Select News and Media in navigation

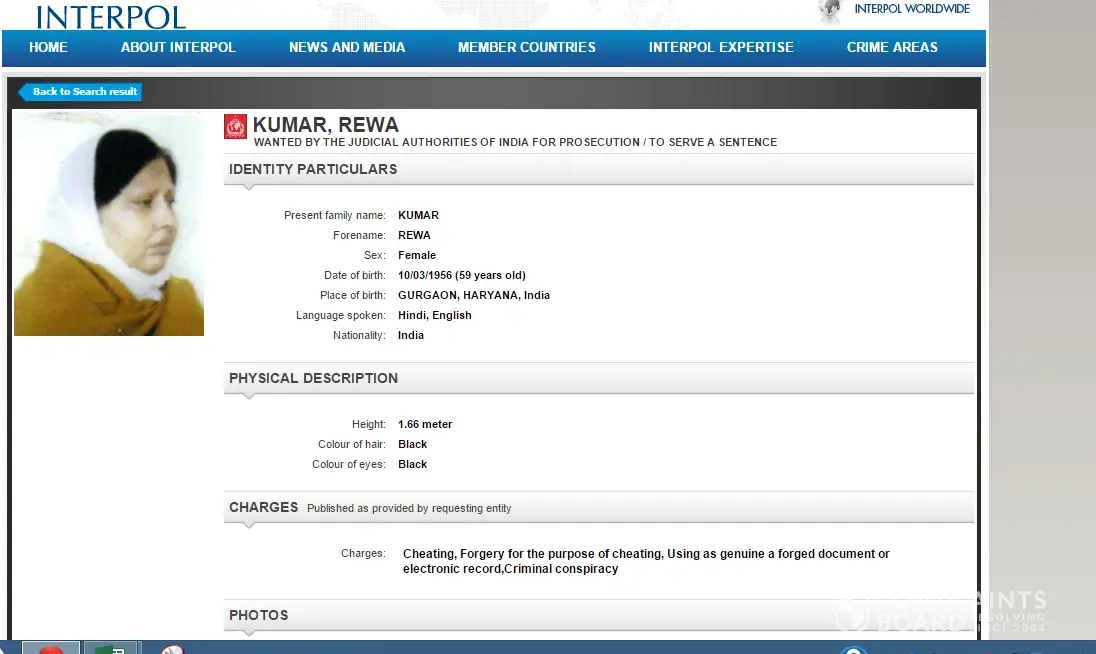tap(347, 47)
